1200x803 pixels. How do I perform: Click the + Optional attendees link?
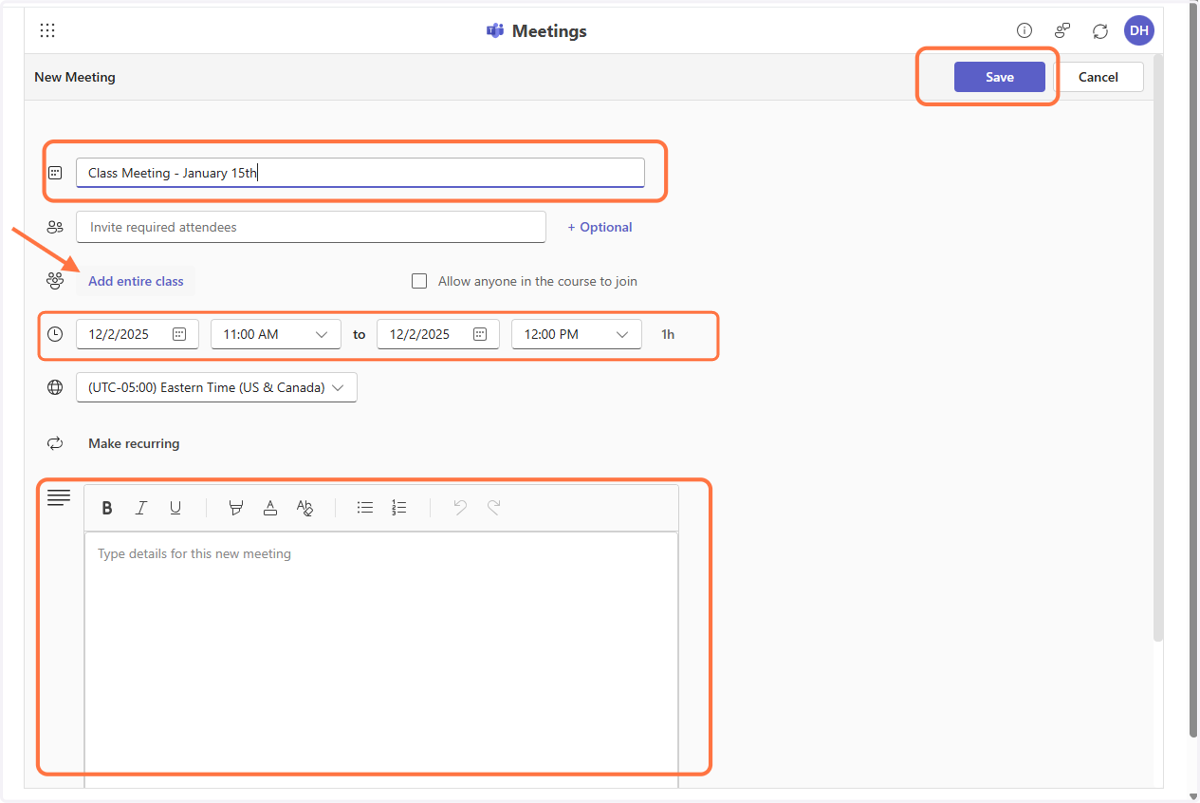[600, 227]
